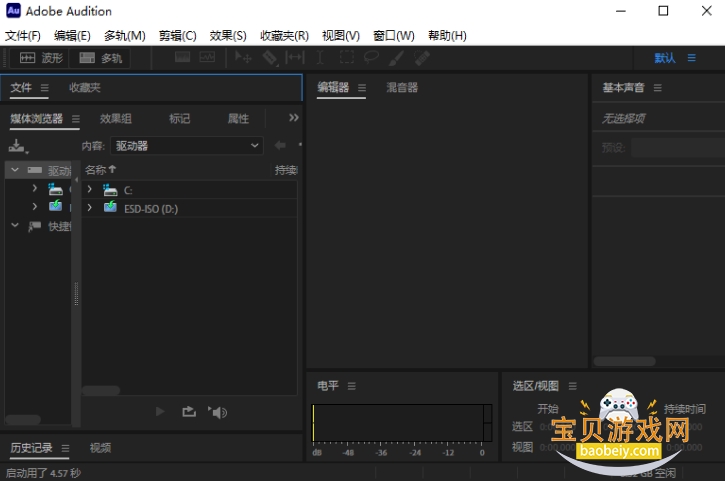Switch to Multitrack (多轨) view
Screen dimensions: 725x481
tap(100, 58)
